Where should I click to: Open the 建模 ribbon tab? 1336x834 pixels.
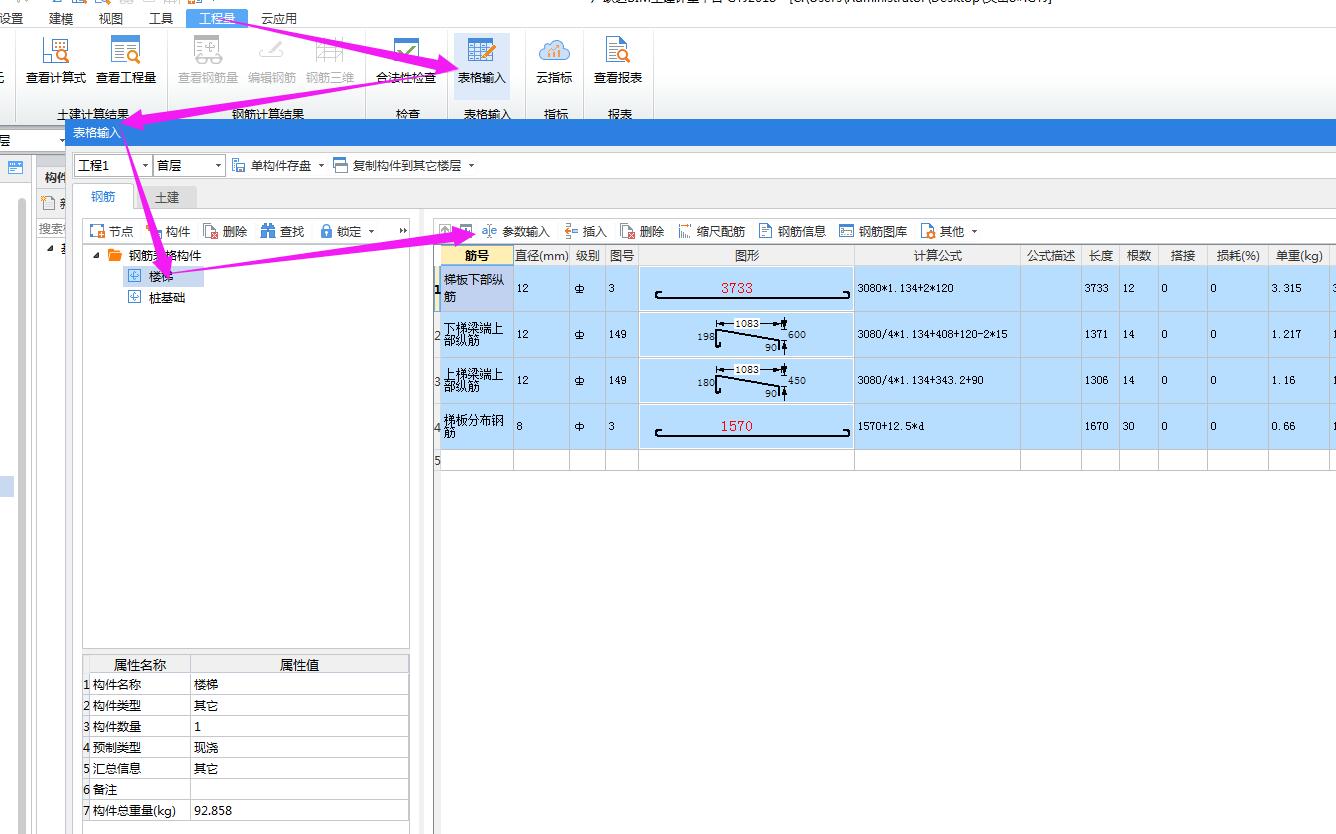(x=61, y=18)
